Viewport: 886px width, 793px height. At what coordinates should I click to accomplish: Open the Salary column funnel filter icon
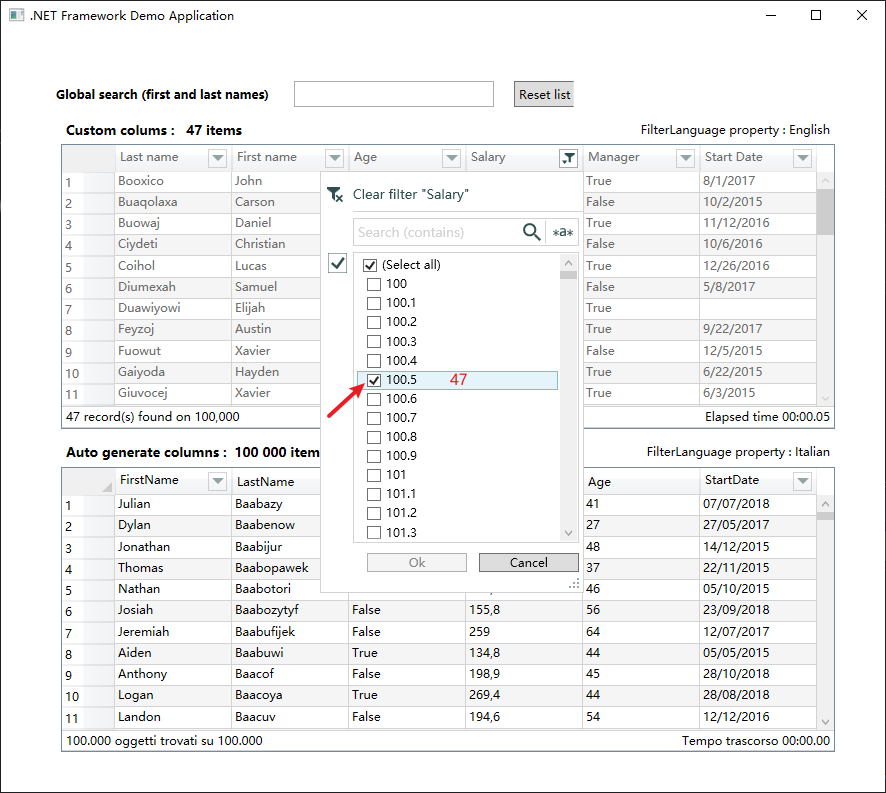pos(568,157)
